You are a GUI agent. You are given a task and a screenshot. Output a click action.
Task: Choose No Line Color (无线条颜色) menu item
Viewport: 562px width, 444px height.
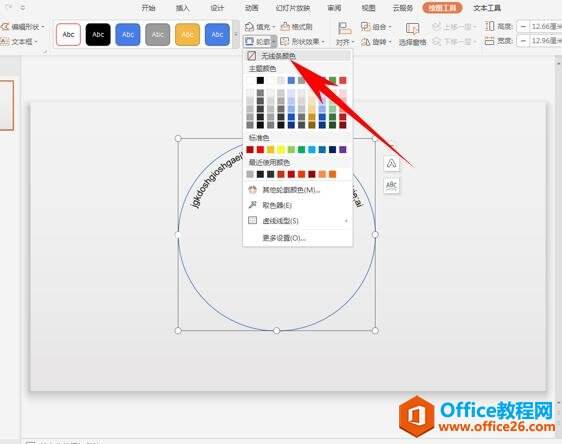point(297,56)
